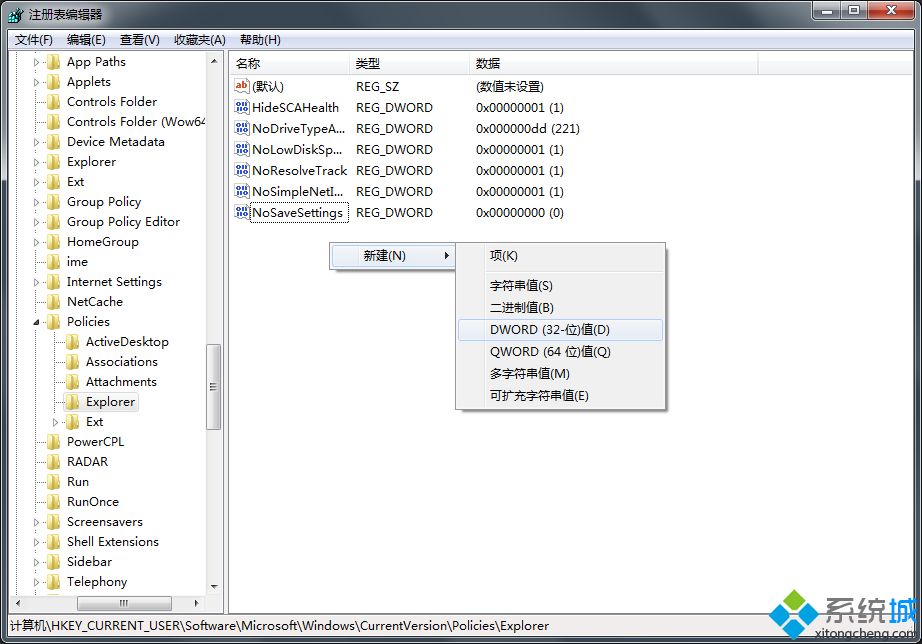Choose 字符串值(S) from the submenu
Image resolution: width=922 pixels, height=644 pixels.
[x=560, y=286]
